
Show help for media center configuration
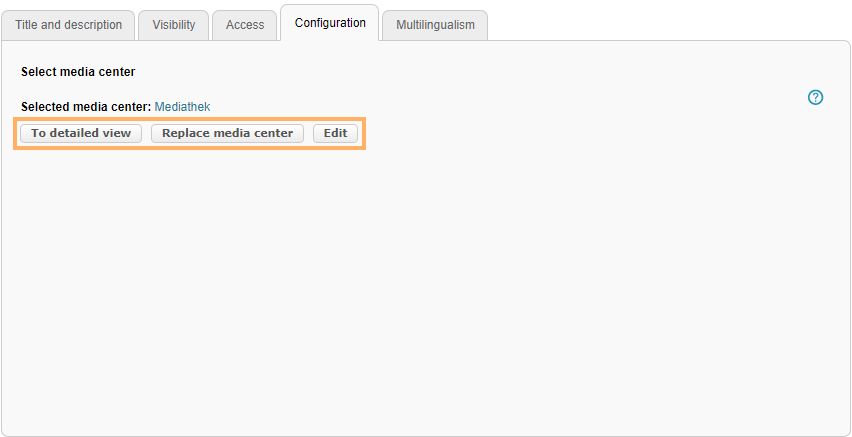coord(815,97)
